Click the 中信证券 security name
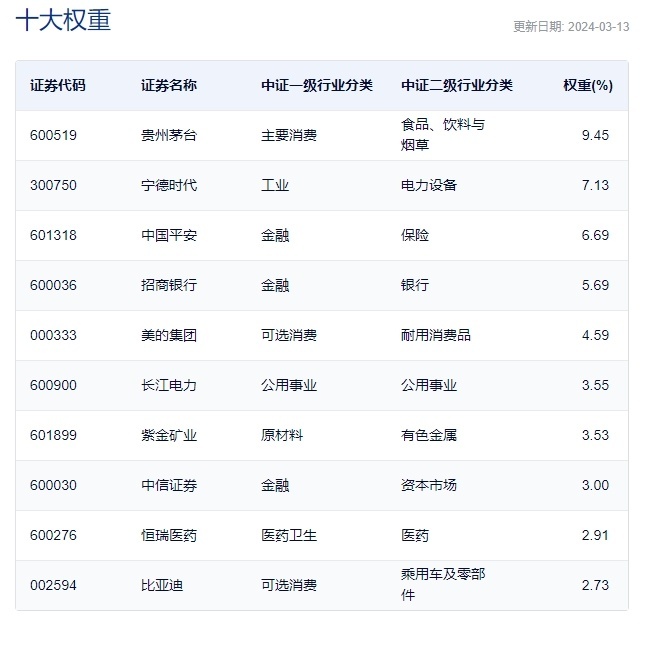661x652 pixels. pyautogui.click(x=169, y=486)
